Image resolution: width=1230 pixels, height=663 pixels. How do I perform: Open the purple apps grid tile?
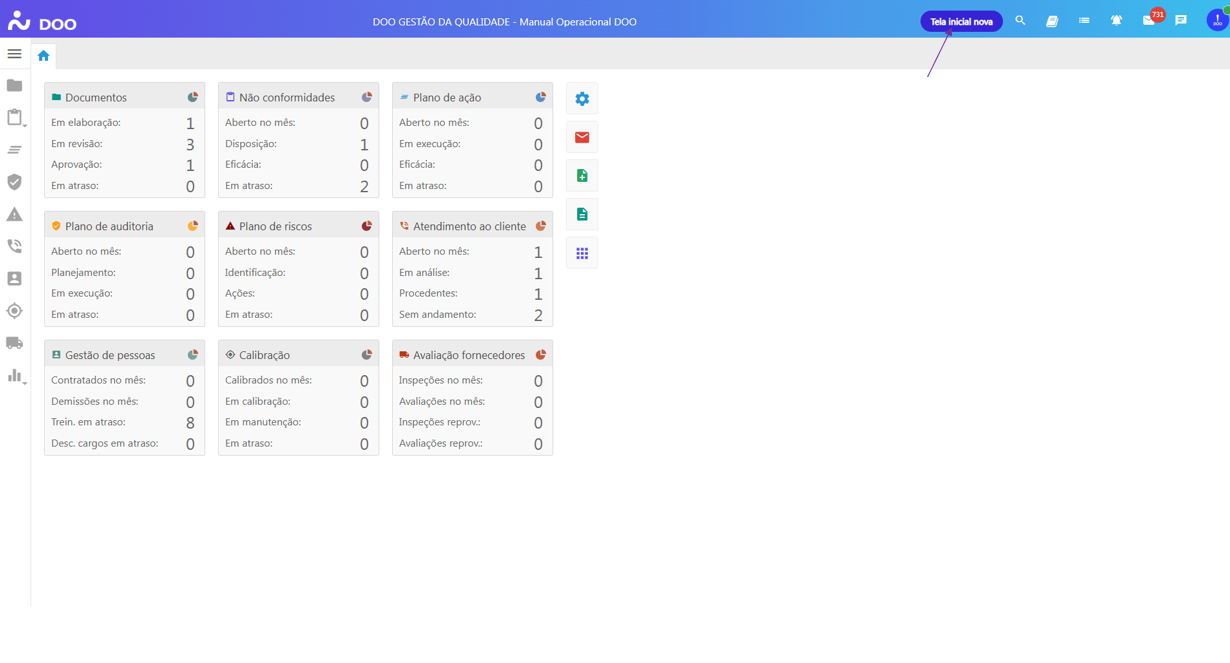[582, 254]
